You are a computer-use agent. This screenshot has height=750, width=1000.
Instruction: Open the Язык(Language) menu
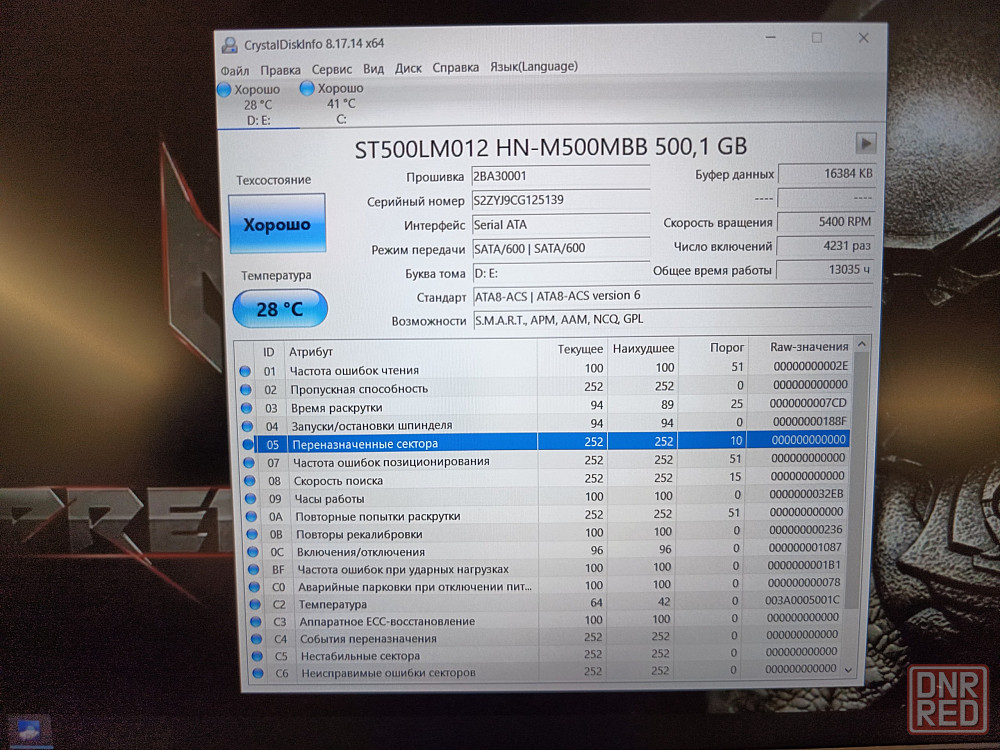tap(533, 67)
